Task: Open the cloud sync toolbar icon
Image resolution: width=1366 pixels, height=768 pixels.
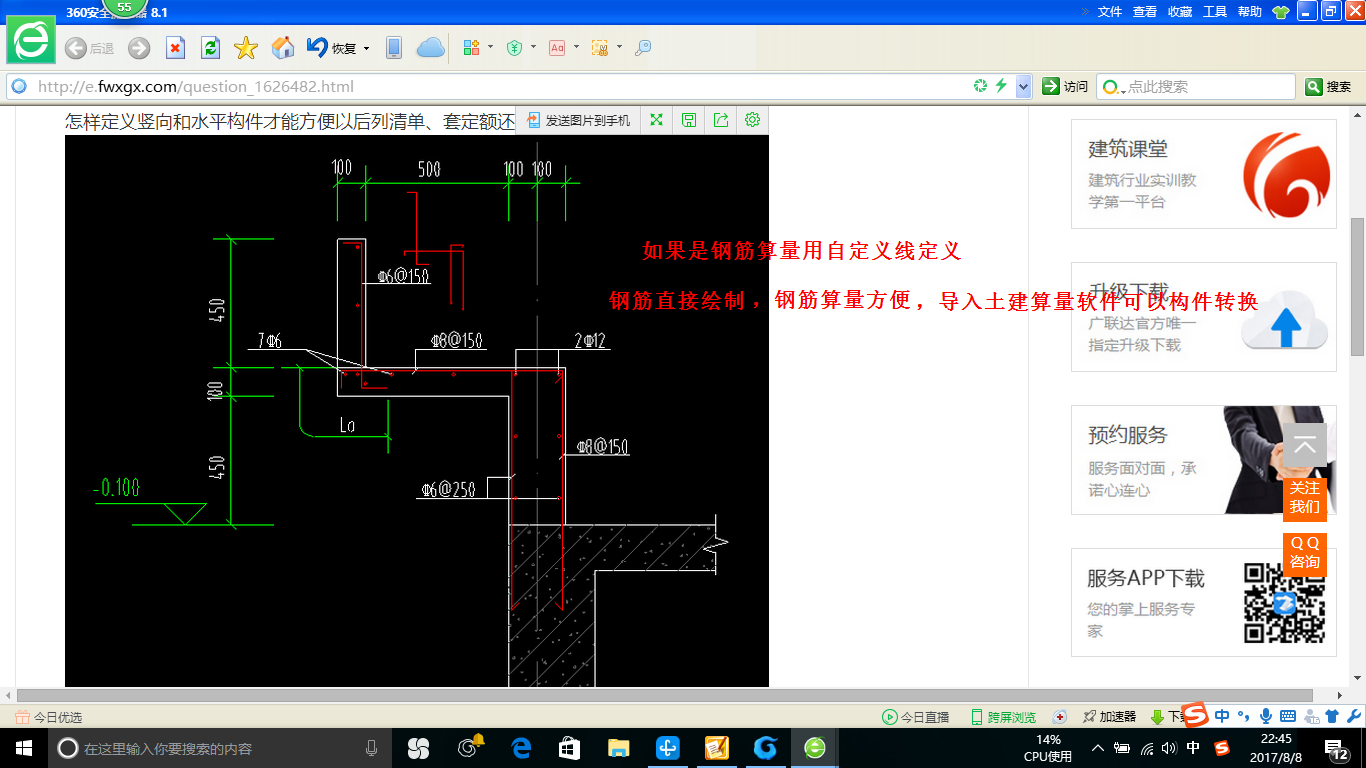Action: tap(430, 48)
